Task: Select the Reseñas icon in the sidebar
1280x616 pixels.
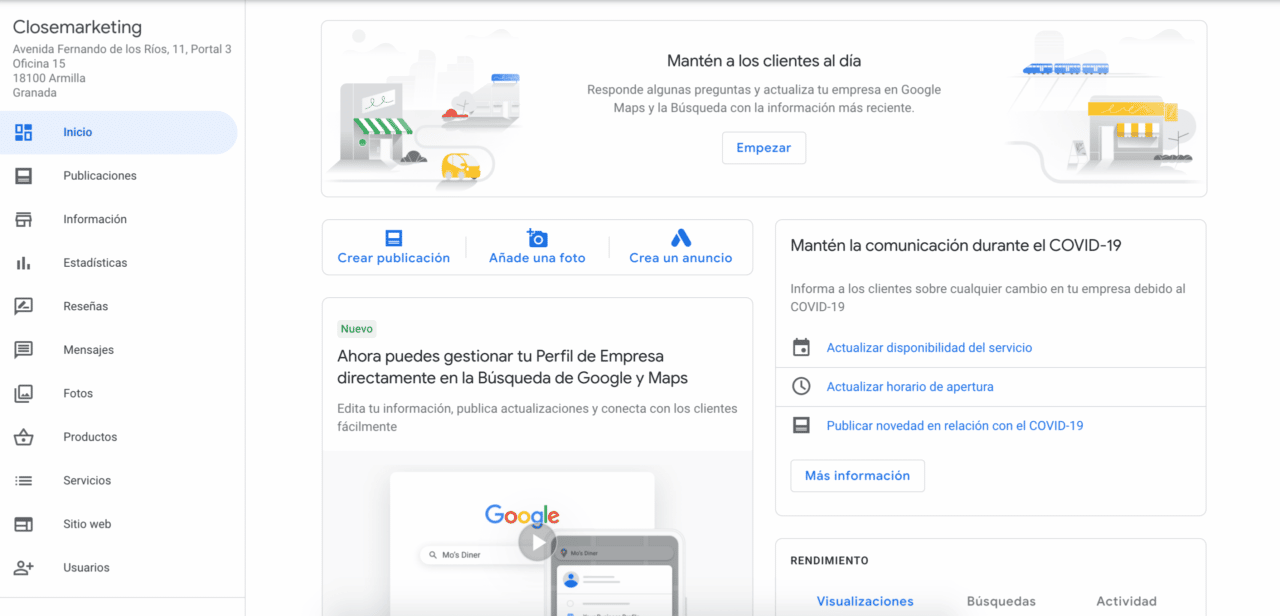Action: [x=24, y=306]
